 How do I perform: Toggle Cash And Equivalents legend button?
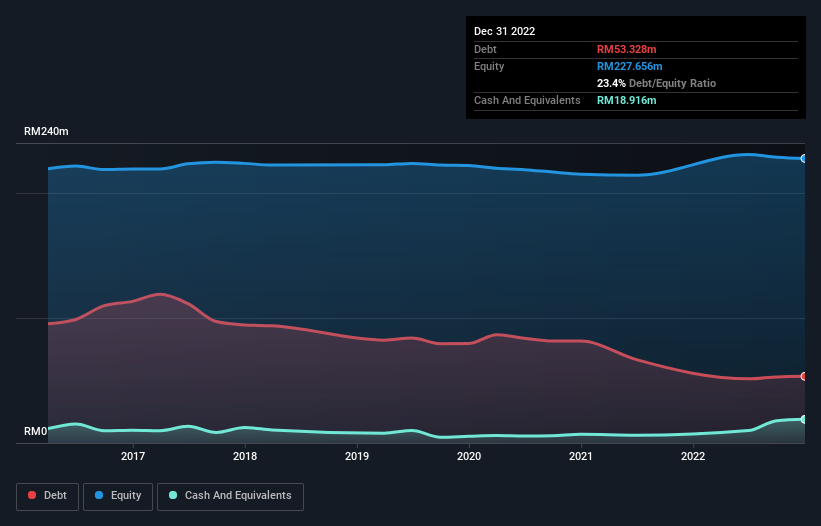click(x=230, y=496)
